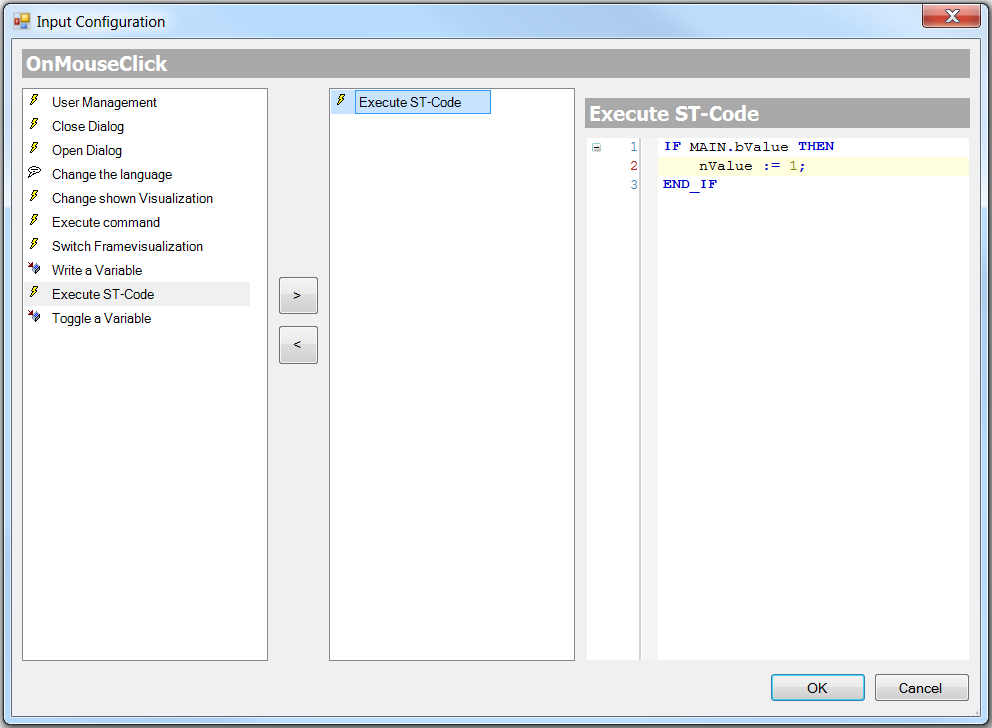This screenshot has width=992, height=728.
Task: Confirm the dialog with OK
Action: coord(817,688)
